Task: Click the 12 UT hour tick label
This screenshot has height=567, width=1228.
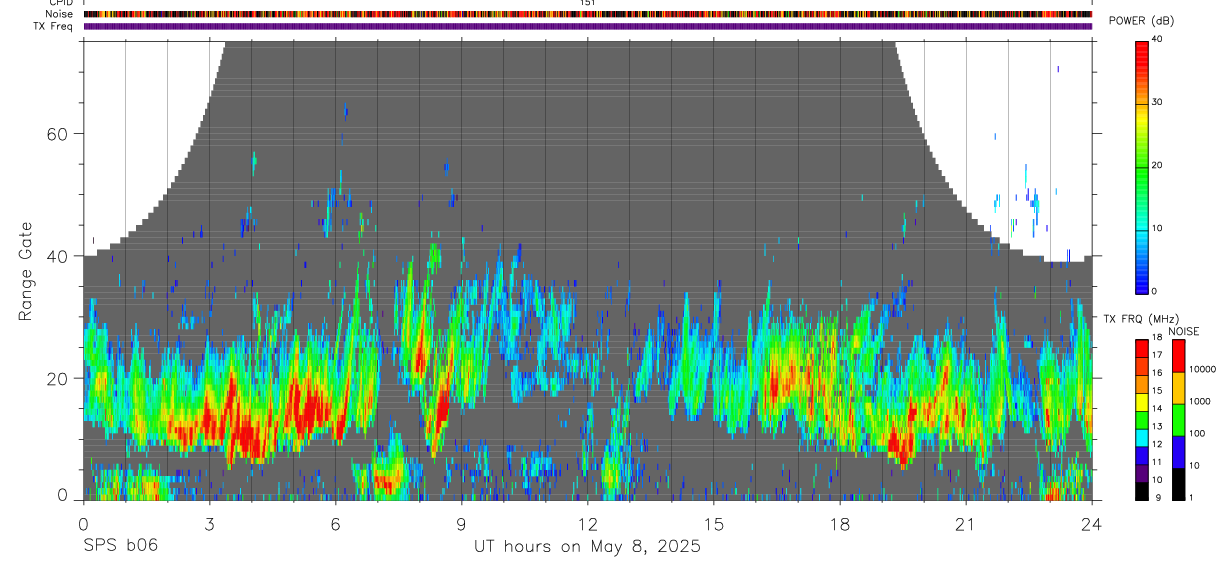Action: (x=587, y=524)
